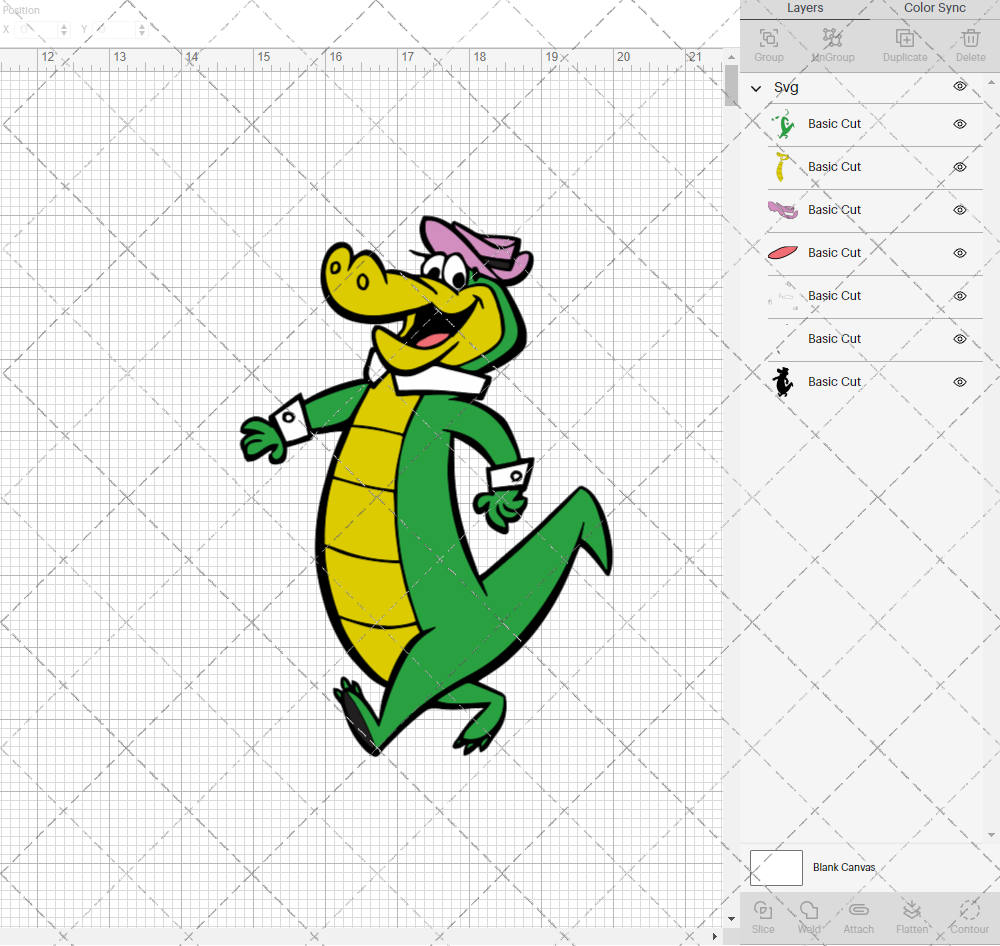Click the Contour icon
The width and height of the screenshot is (1000, 946).
tap(969, 910)
